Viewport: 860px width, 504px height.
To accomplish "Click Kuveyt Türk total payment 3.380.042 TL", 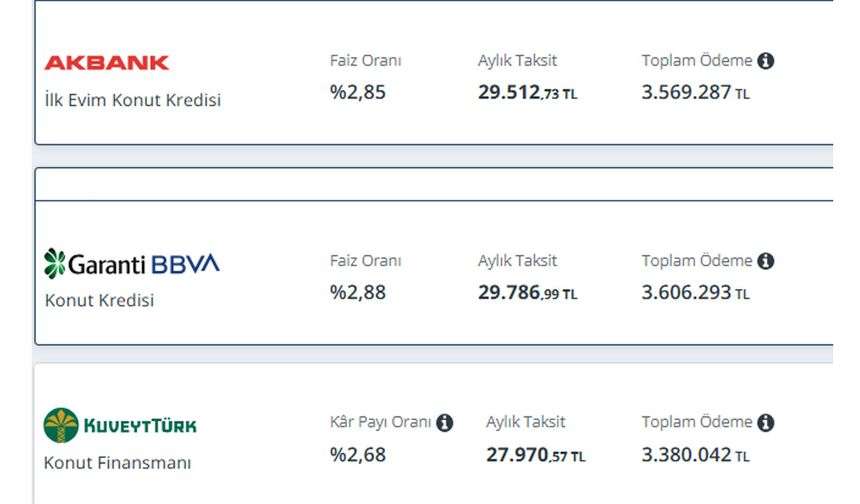I will [x=695, y=455].
